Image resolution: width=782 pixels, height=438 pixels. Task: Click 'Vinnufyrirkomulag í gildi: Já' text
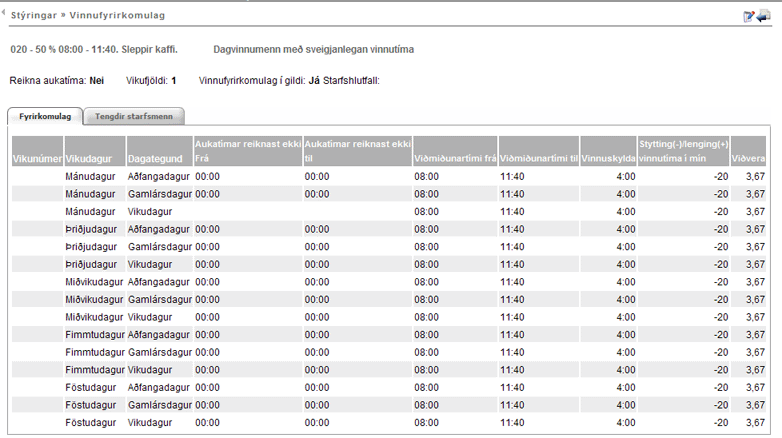tap(259, 80)
